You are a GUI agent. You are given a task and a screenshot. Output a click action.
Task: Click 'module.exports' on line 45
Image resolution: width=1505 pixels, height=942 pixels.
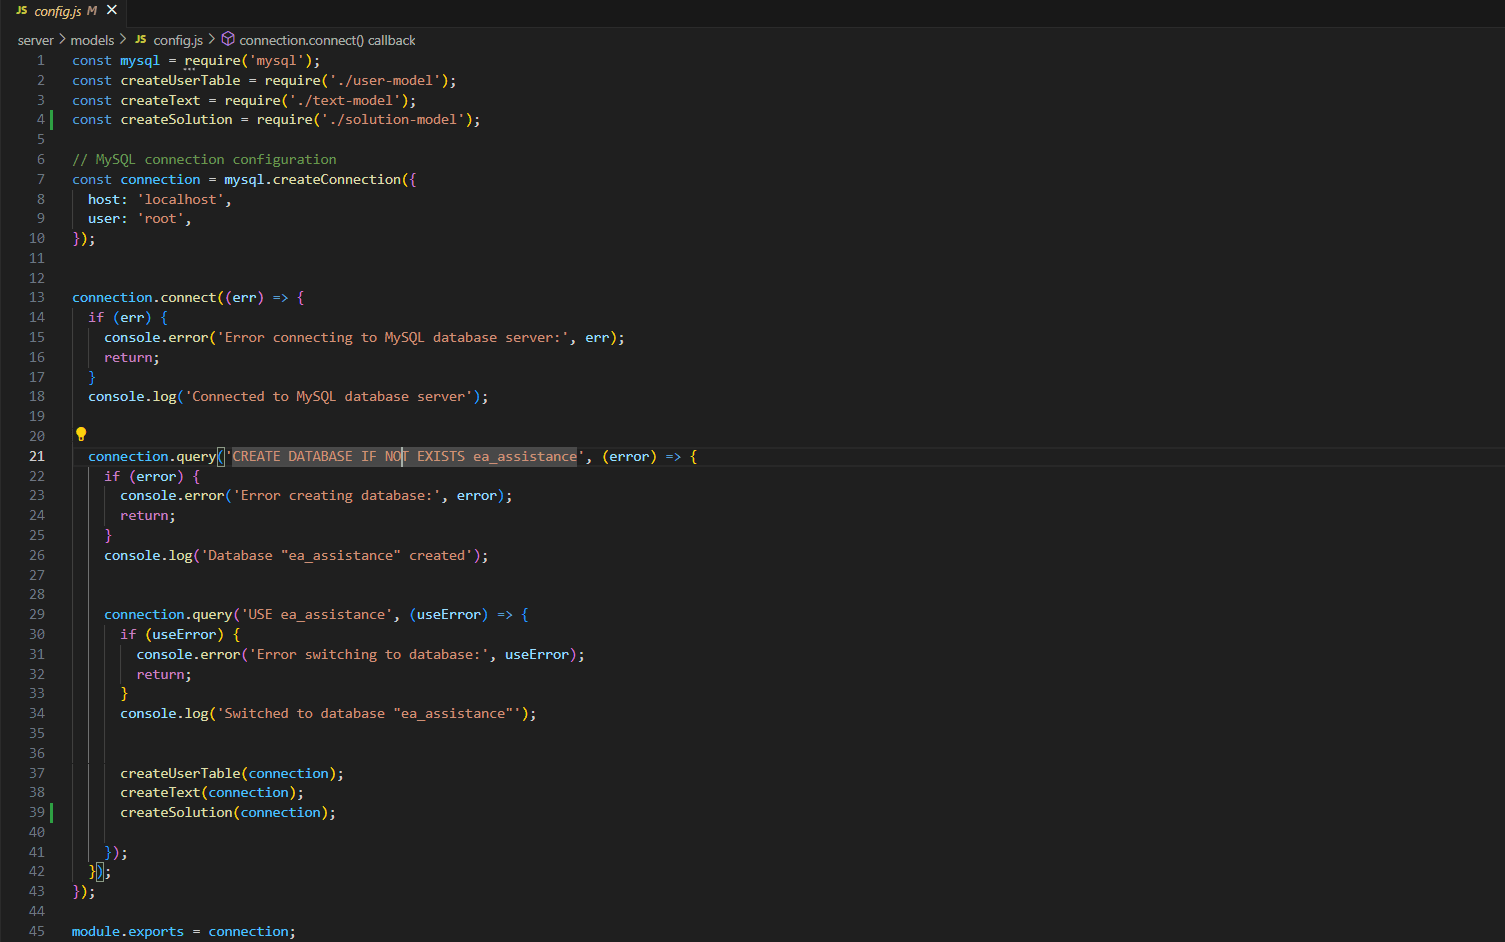click(128, 931)
